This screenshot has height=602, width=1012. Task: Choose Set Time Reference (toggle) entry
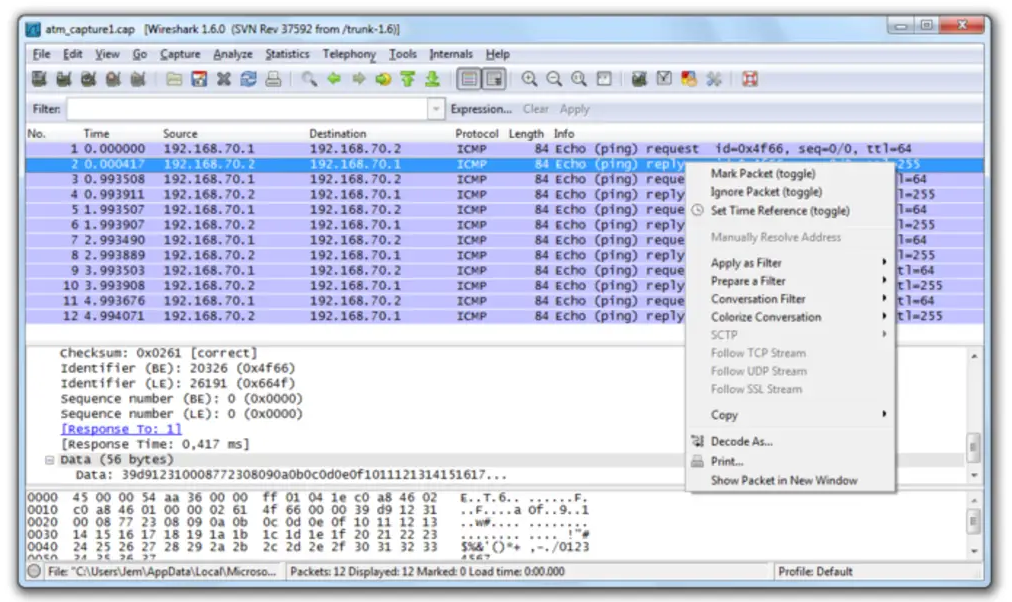[x=780, y=210]
